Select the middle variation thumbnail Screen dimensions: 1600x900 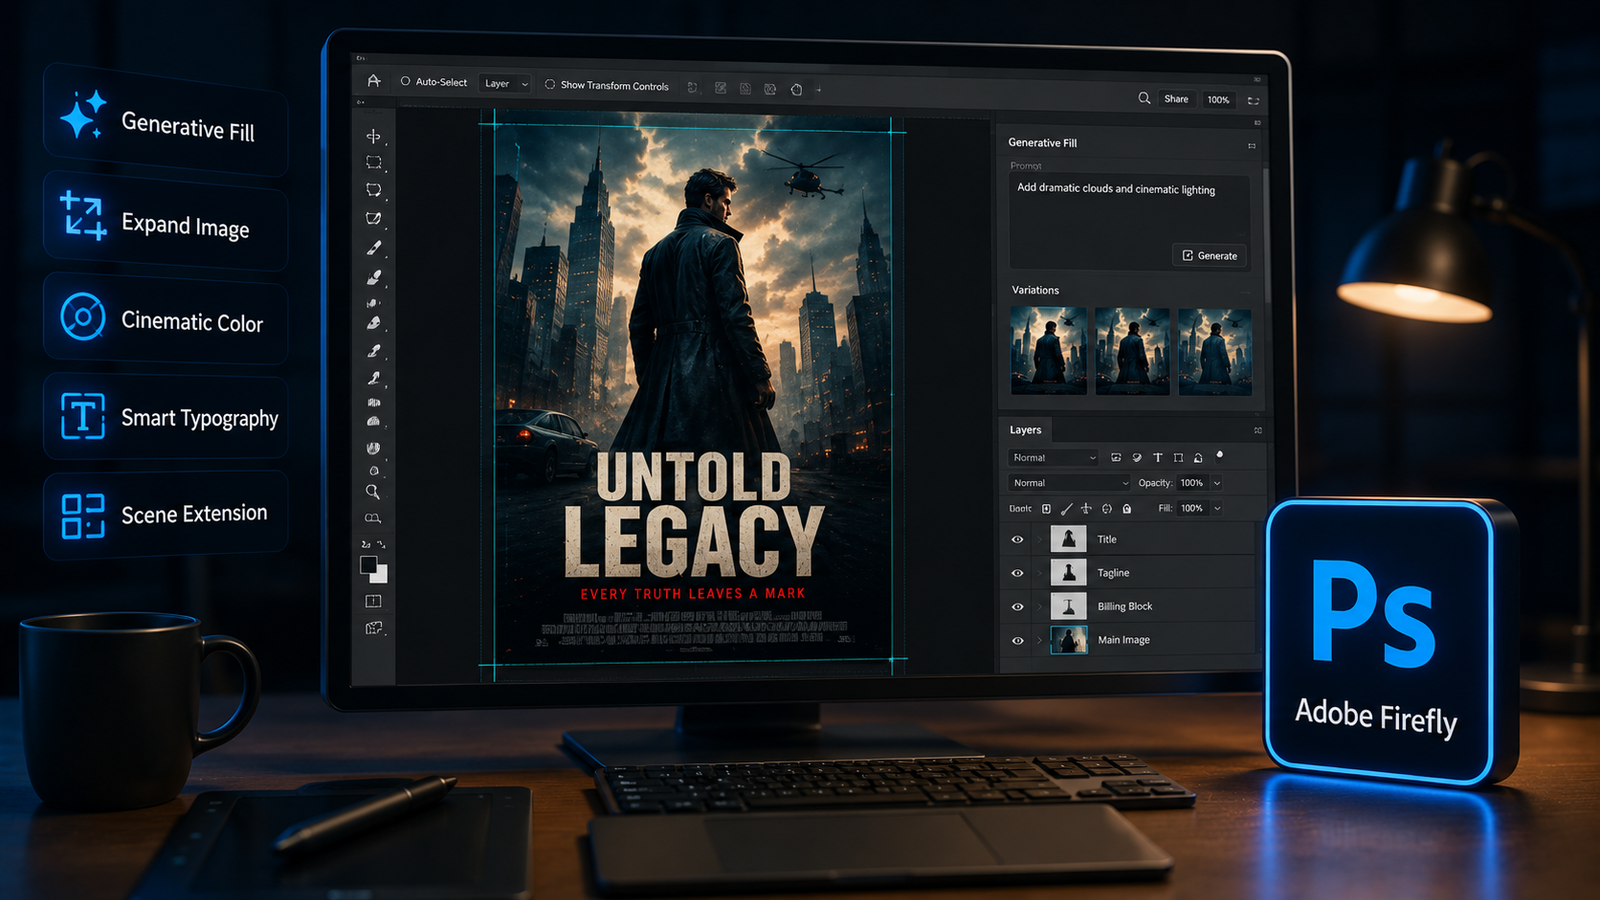tap(1132, 351)
